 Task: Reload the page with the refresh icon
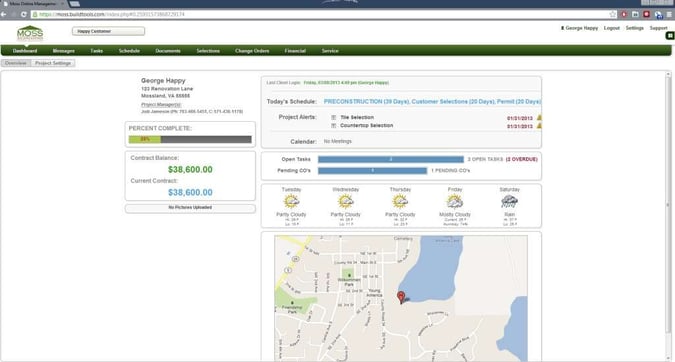click(24, 14)
